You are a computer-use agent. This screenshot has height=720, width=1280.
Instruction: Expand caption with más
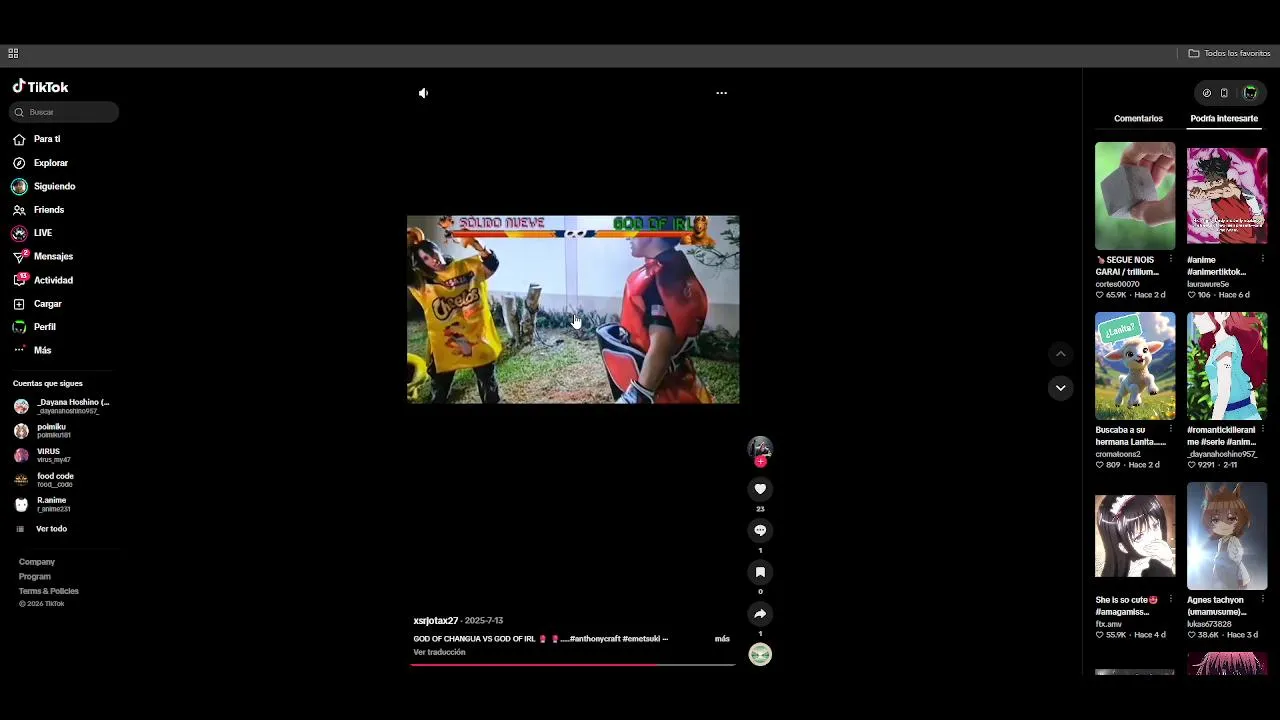722,639
